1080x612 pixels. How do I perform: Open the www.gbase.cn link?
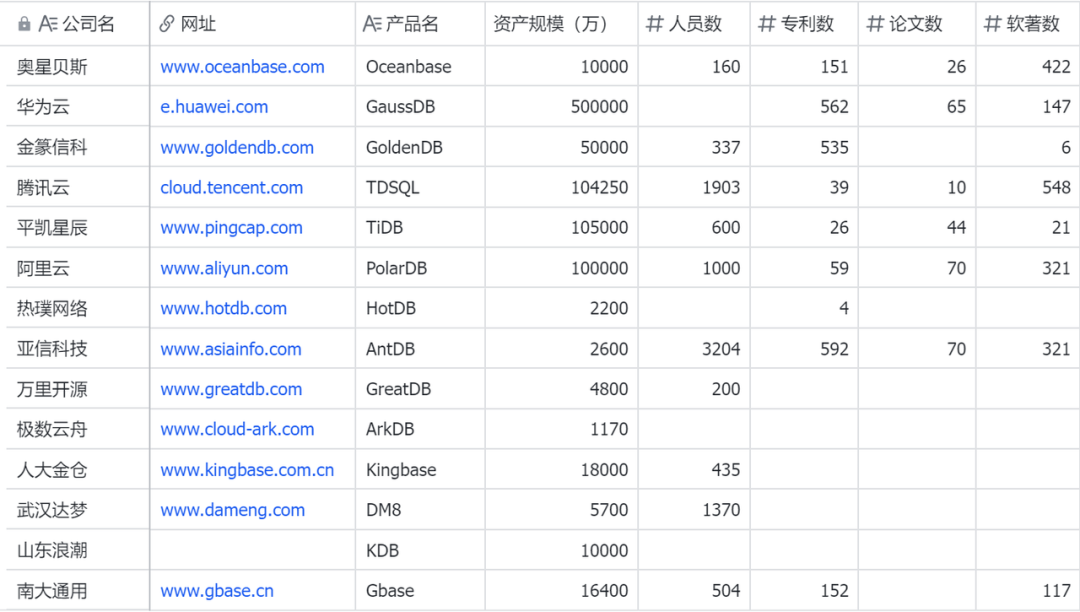[216, 590]
